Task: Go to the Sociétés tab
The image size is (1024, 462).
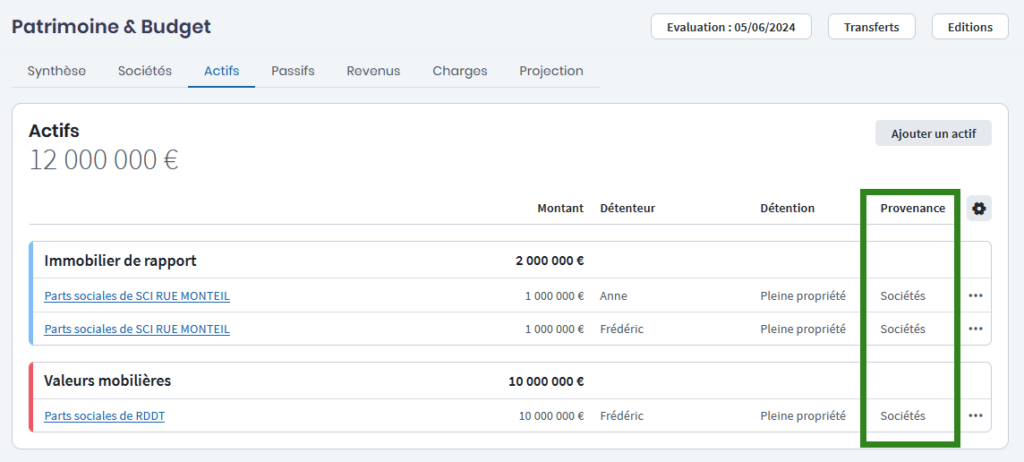Action: [145, 71]
